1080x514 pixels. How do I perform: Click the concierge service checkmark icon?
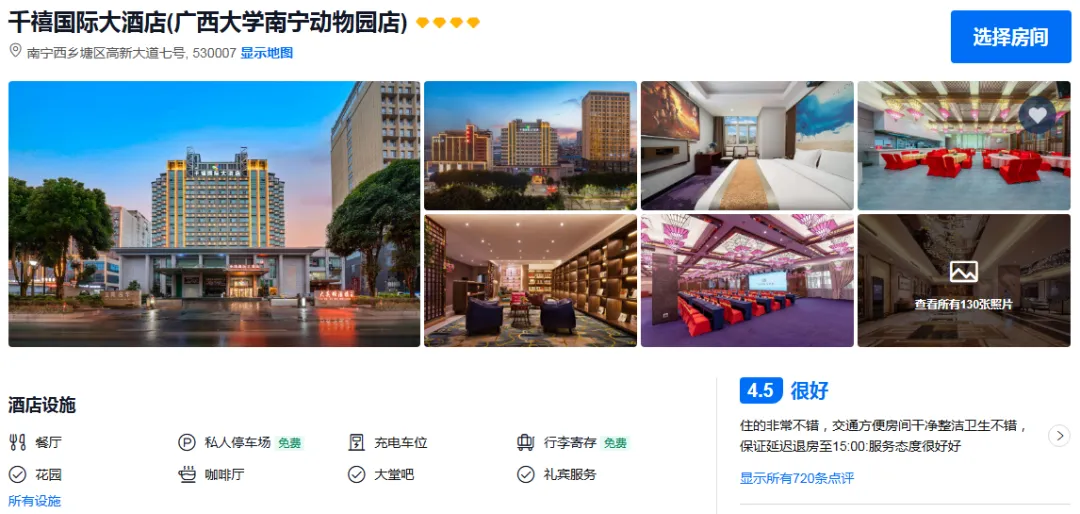(526, 475)
